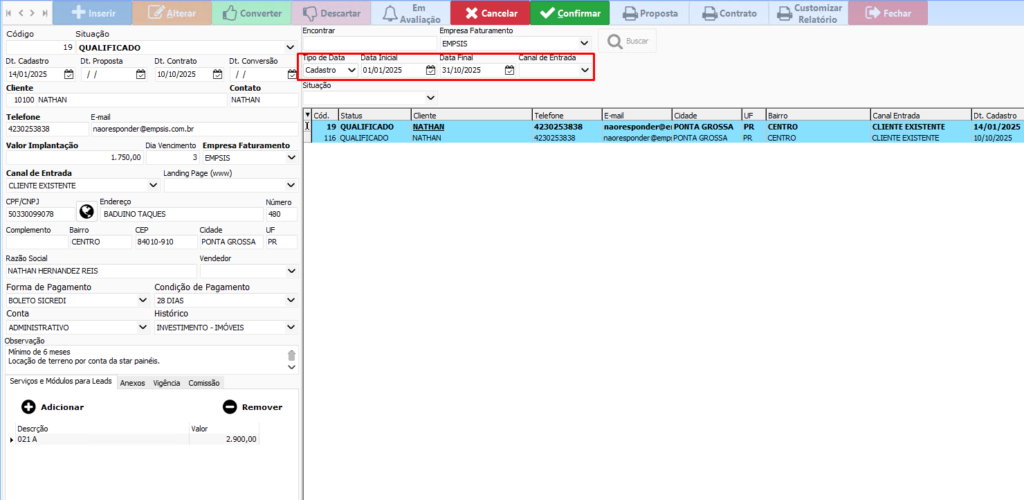Click the globe icon beside CPF/CNPJ
The width and height of the screenshot is (1024, 500).
86,212
